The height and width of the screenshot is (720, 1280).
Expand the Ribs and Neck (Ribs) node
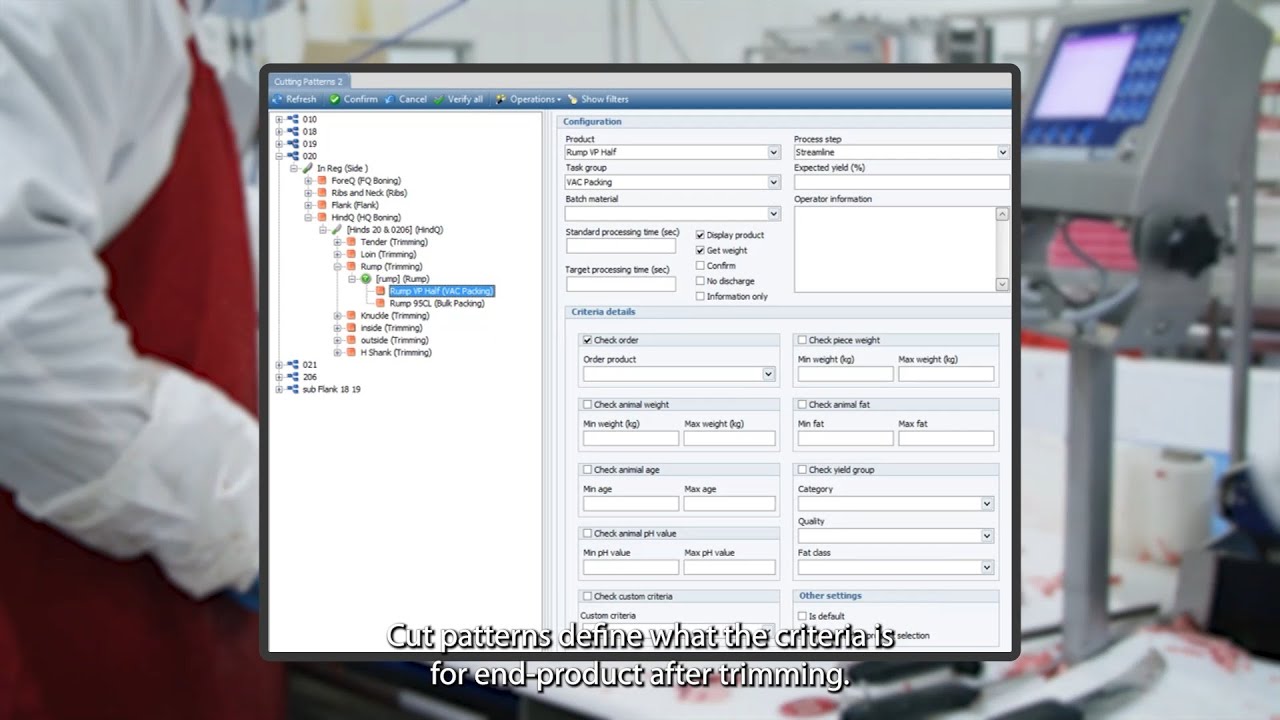click(309, 193)
